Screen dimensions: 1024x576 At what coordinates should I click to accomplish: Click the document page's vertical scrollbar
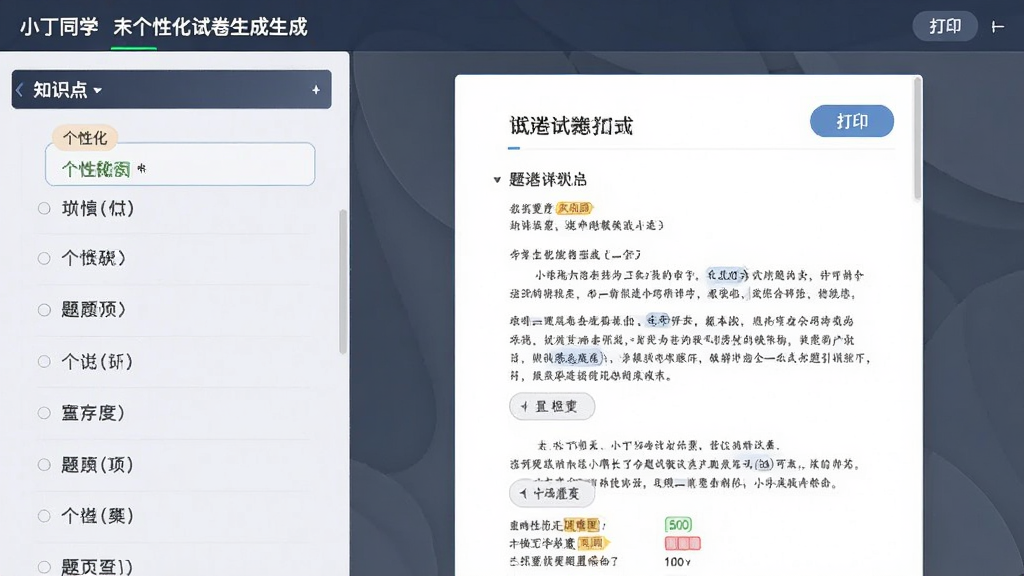pyautogui.click(x=918, y=138)
